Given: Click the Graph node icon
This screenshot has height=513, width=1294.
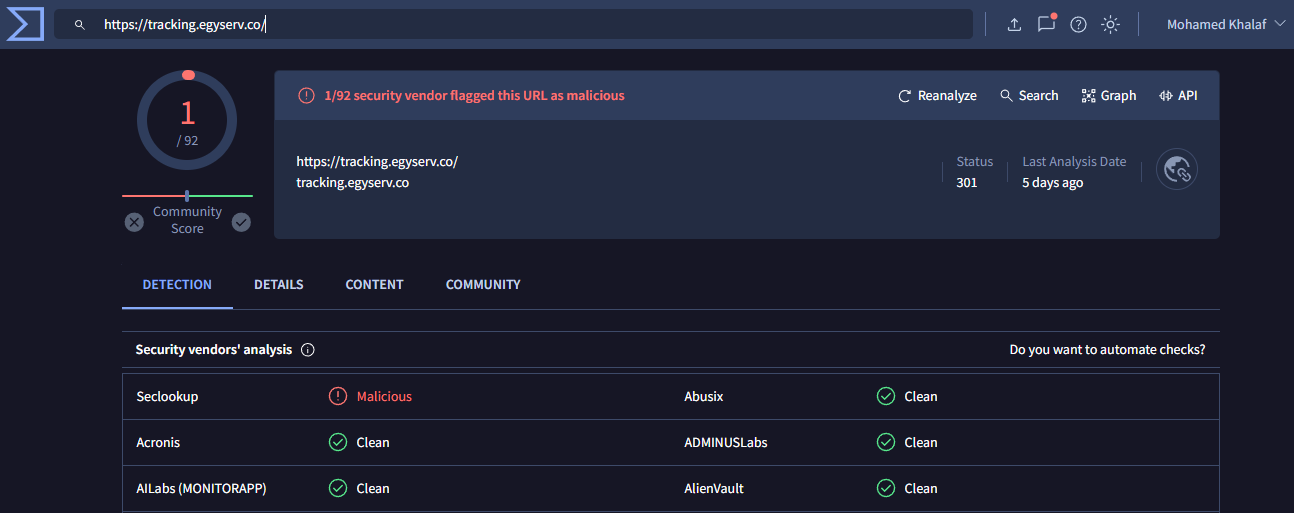Looking at the screenshot, I should point(1089,96).
